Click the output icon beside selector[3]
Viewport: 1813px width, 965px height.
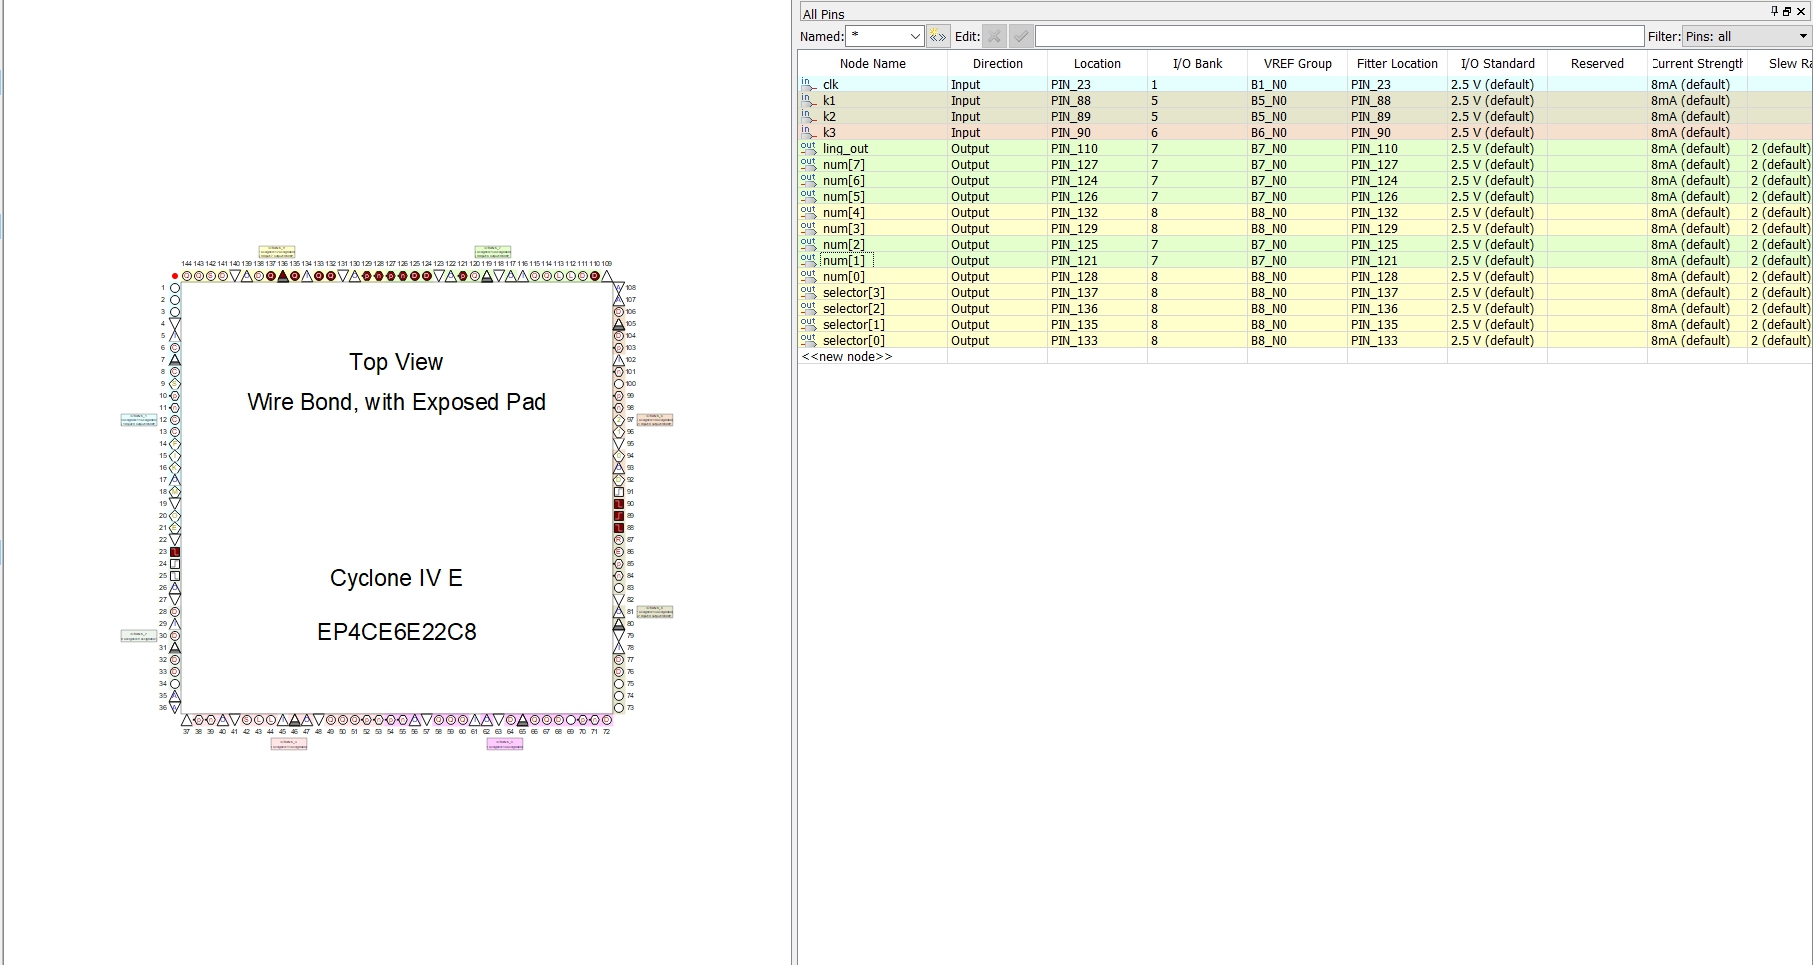pyautogui.click(x=808, y=292)
